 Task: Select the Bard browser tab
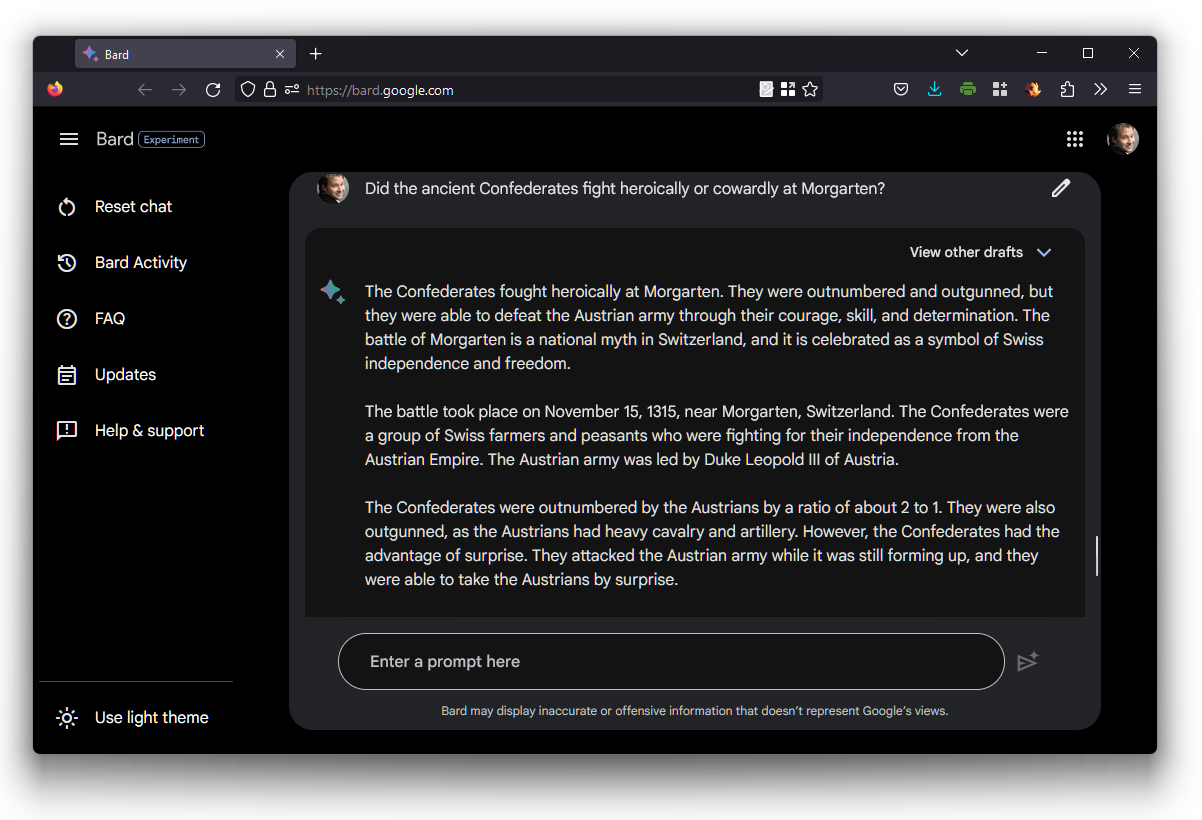click(x=185, y=54)
